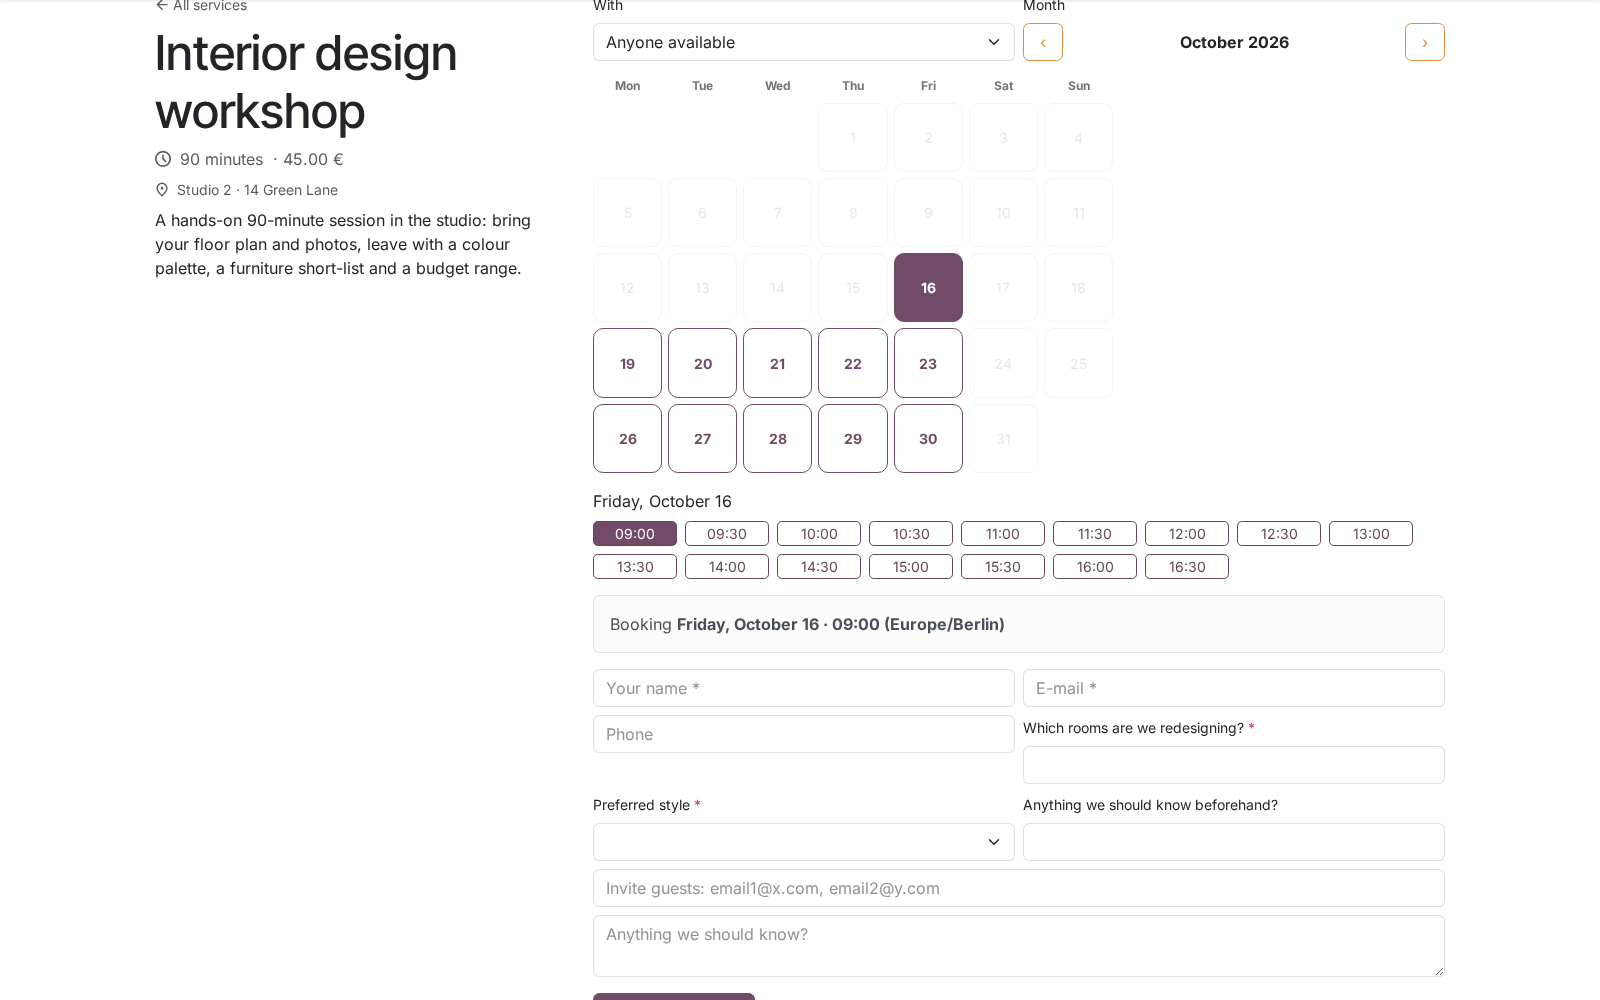The height and width of the screenshot is (1000, 1600).
Task: Pick October 22 date
Action: [x=853, y=363]
